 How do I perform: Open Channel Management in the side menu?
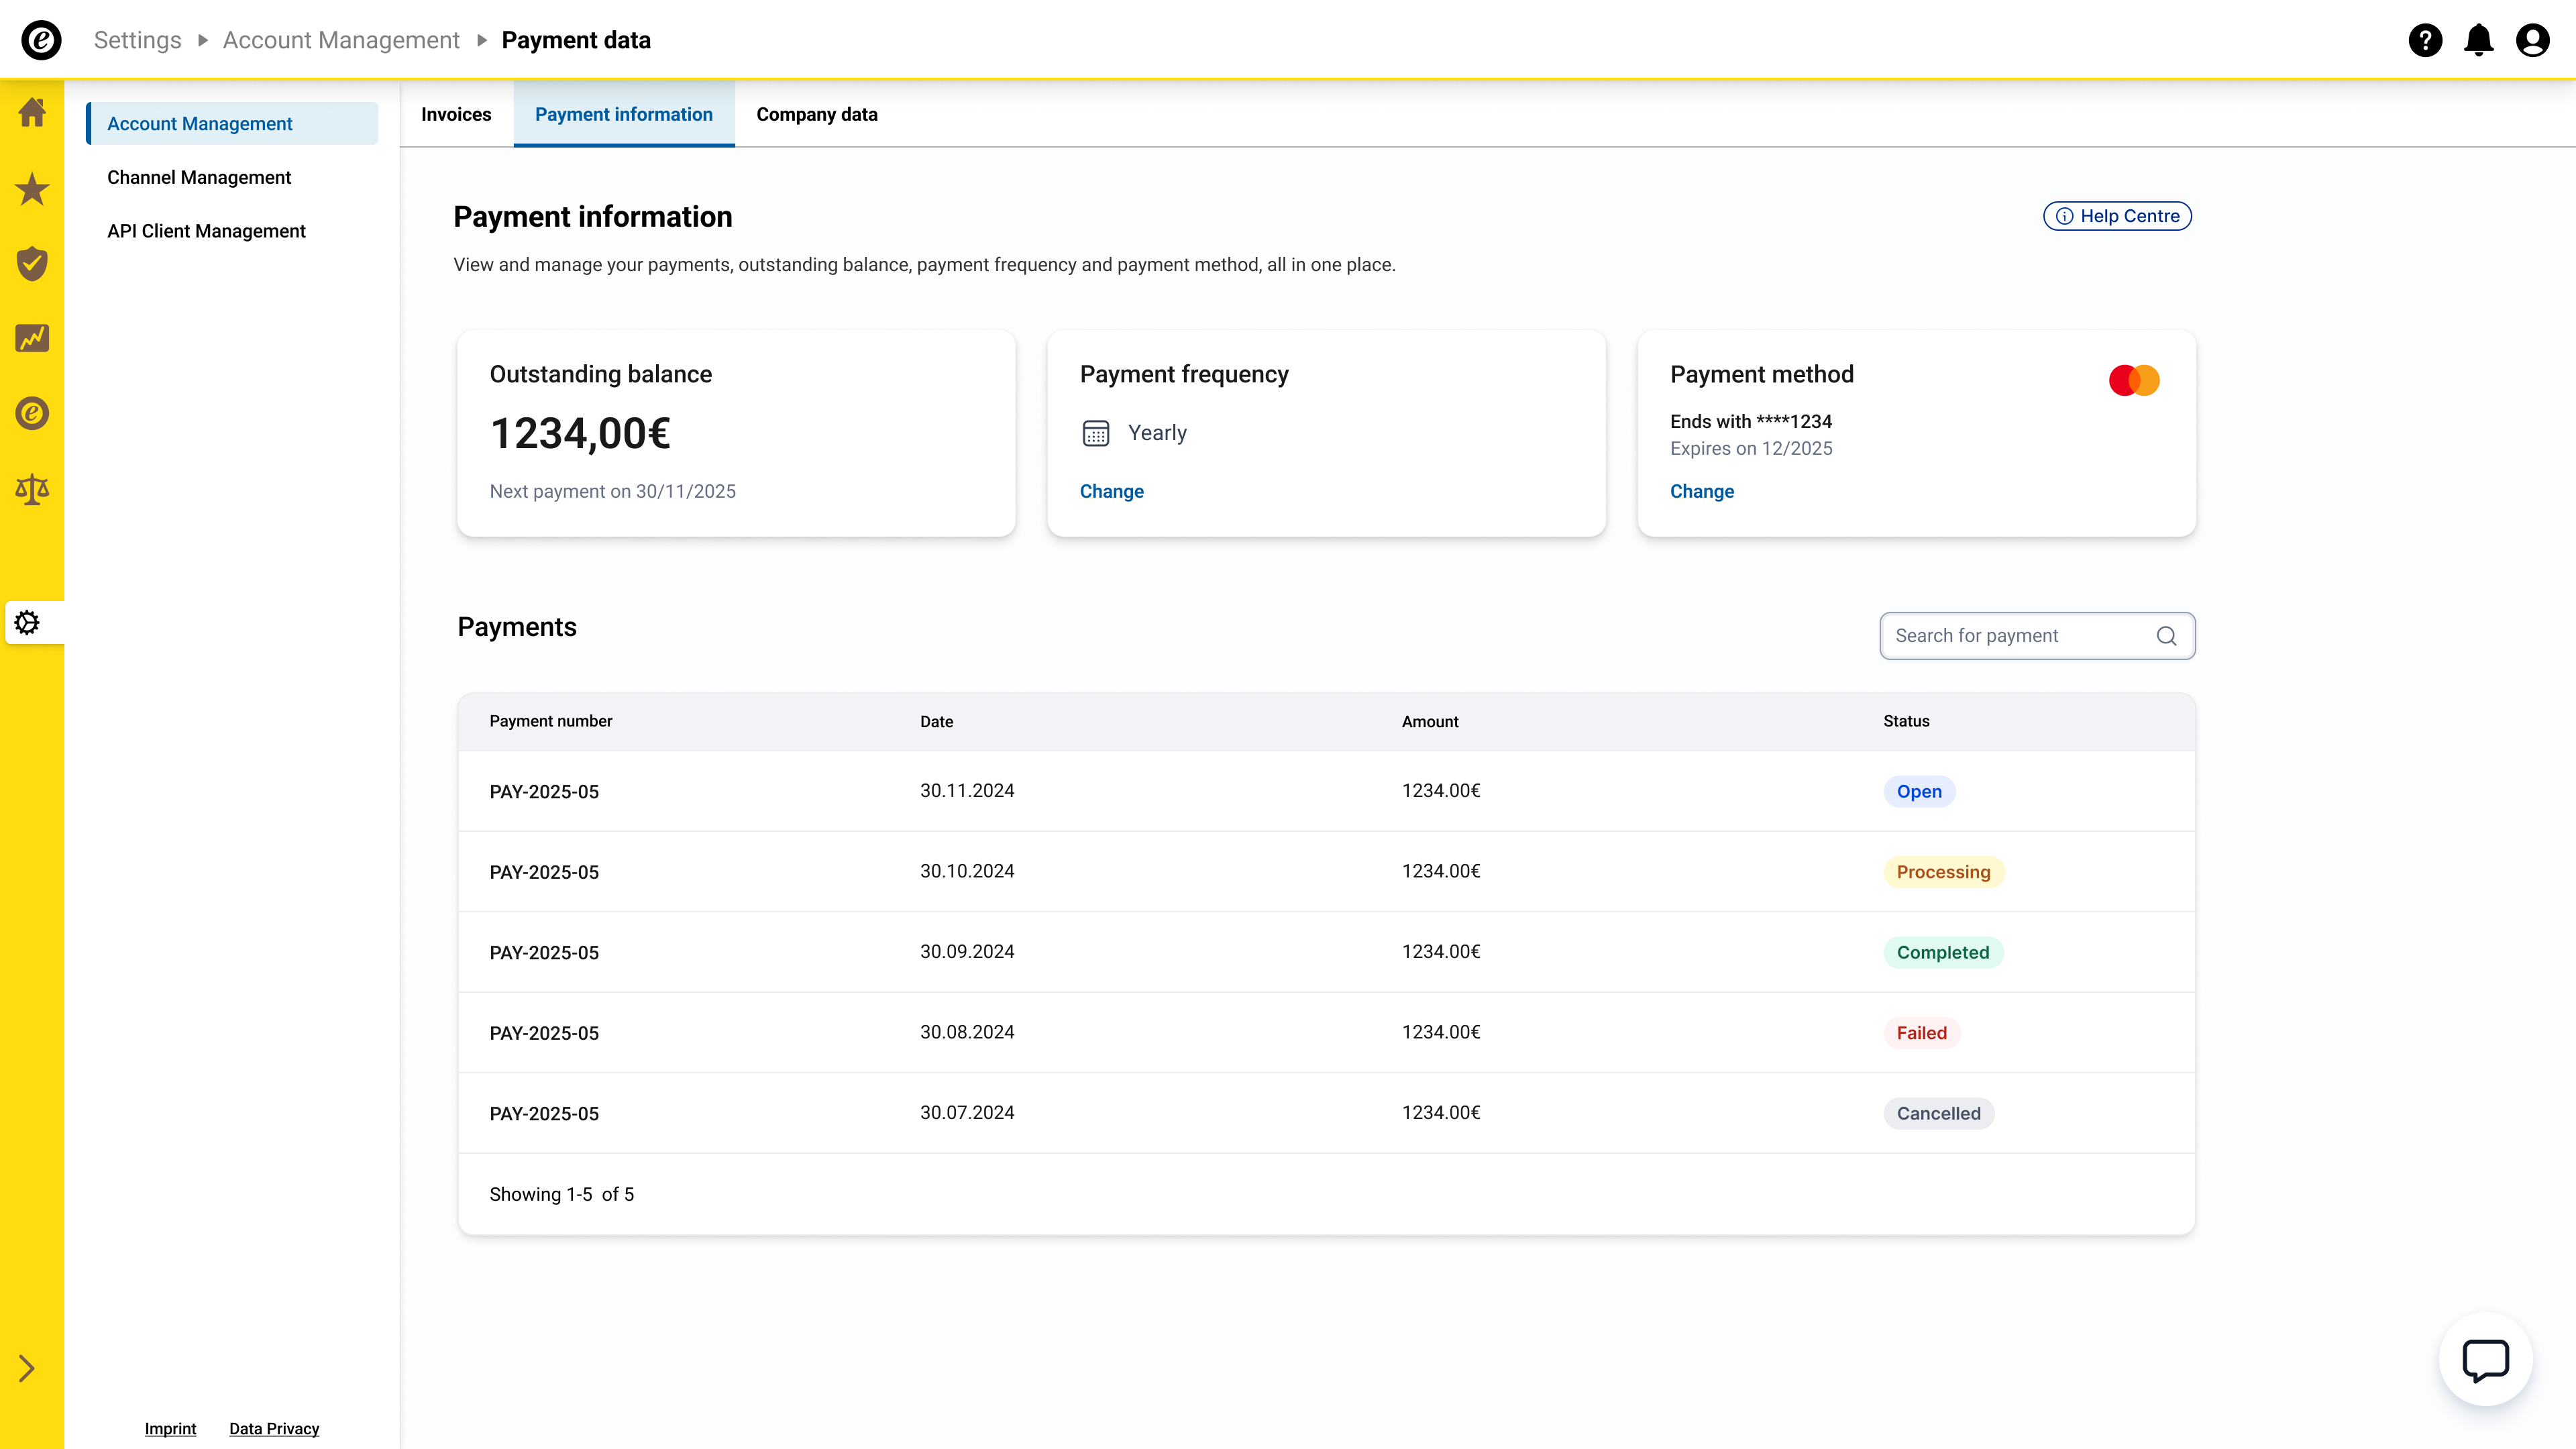199,177
